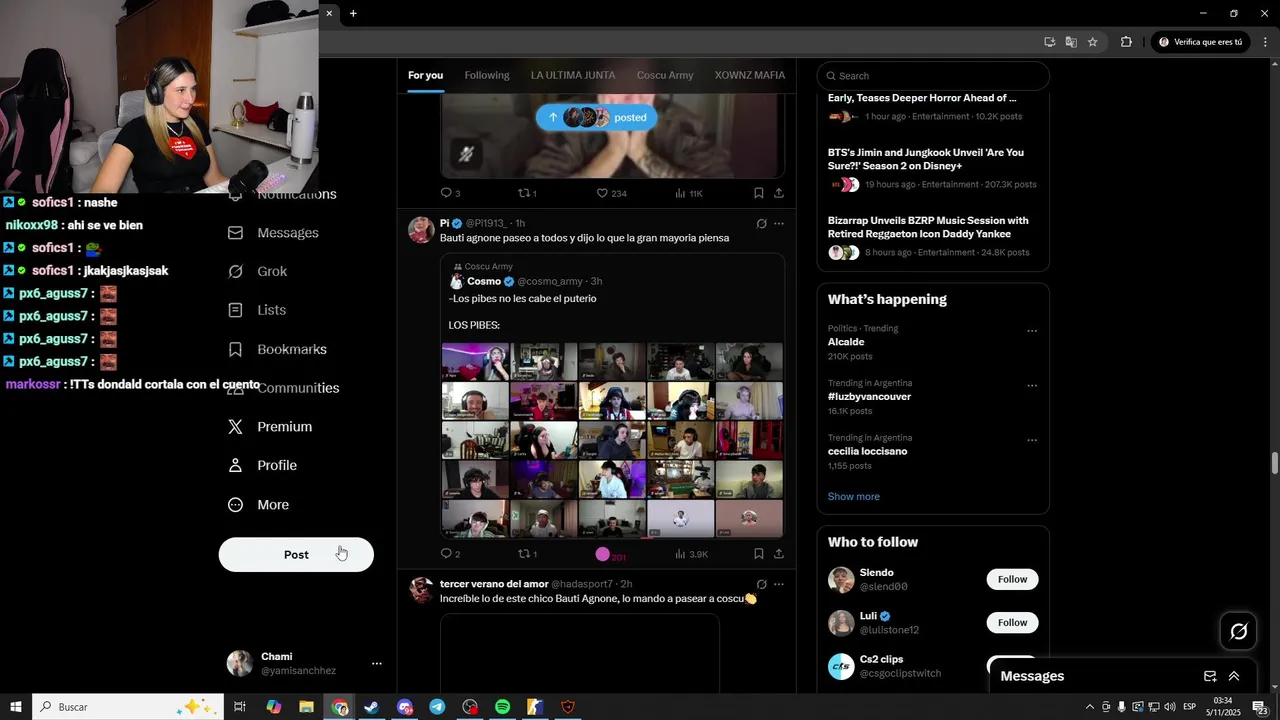The width and height of the screenshot is (1280, 720).
Task: View analytics showing 11K views
Action: click(689, 193)
